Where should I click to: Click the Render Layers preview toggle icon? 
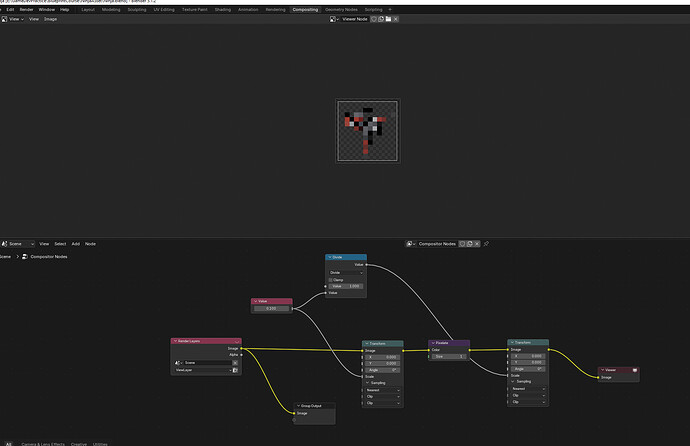pyautogui.click(x=237, y=341)
